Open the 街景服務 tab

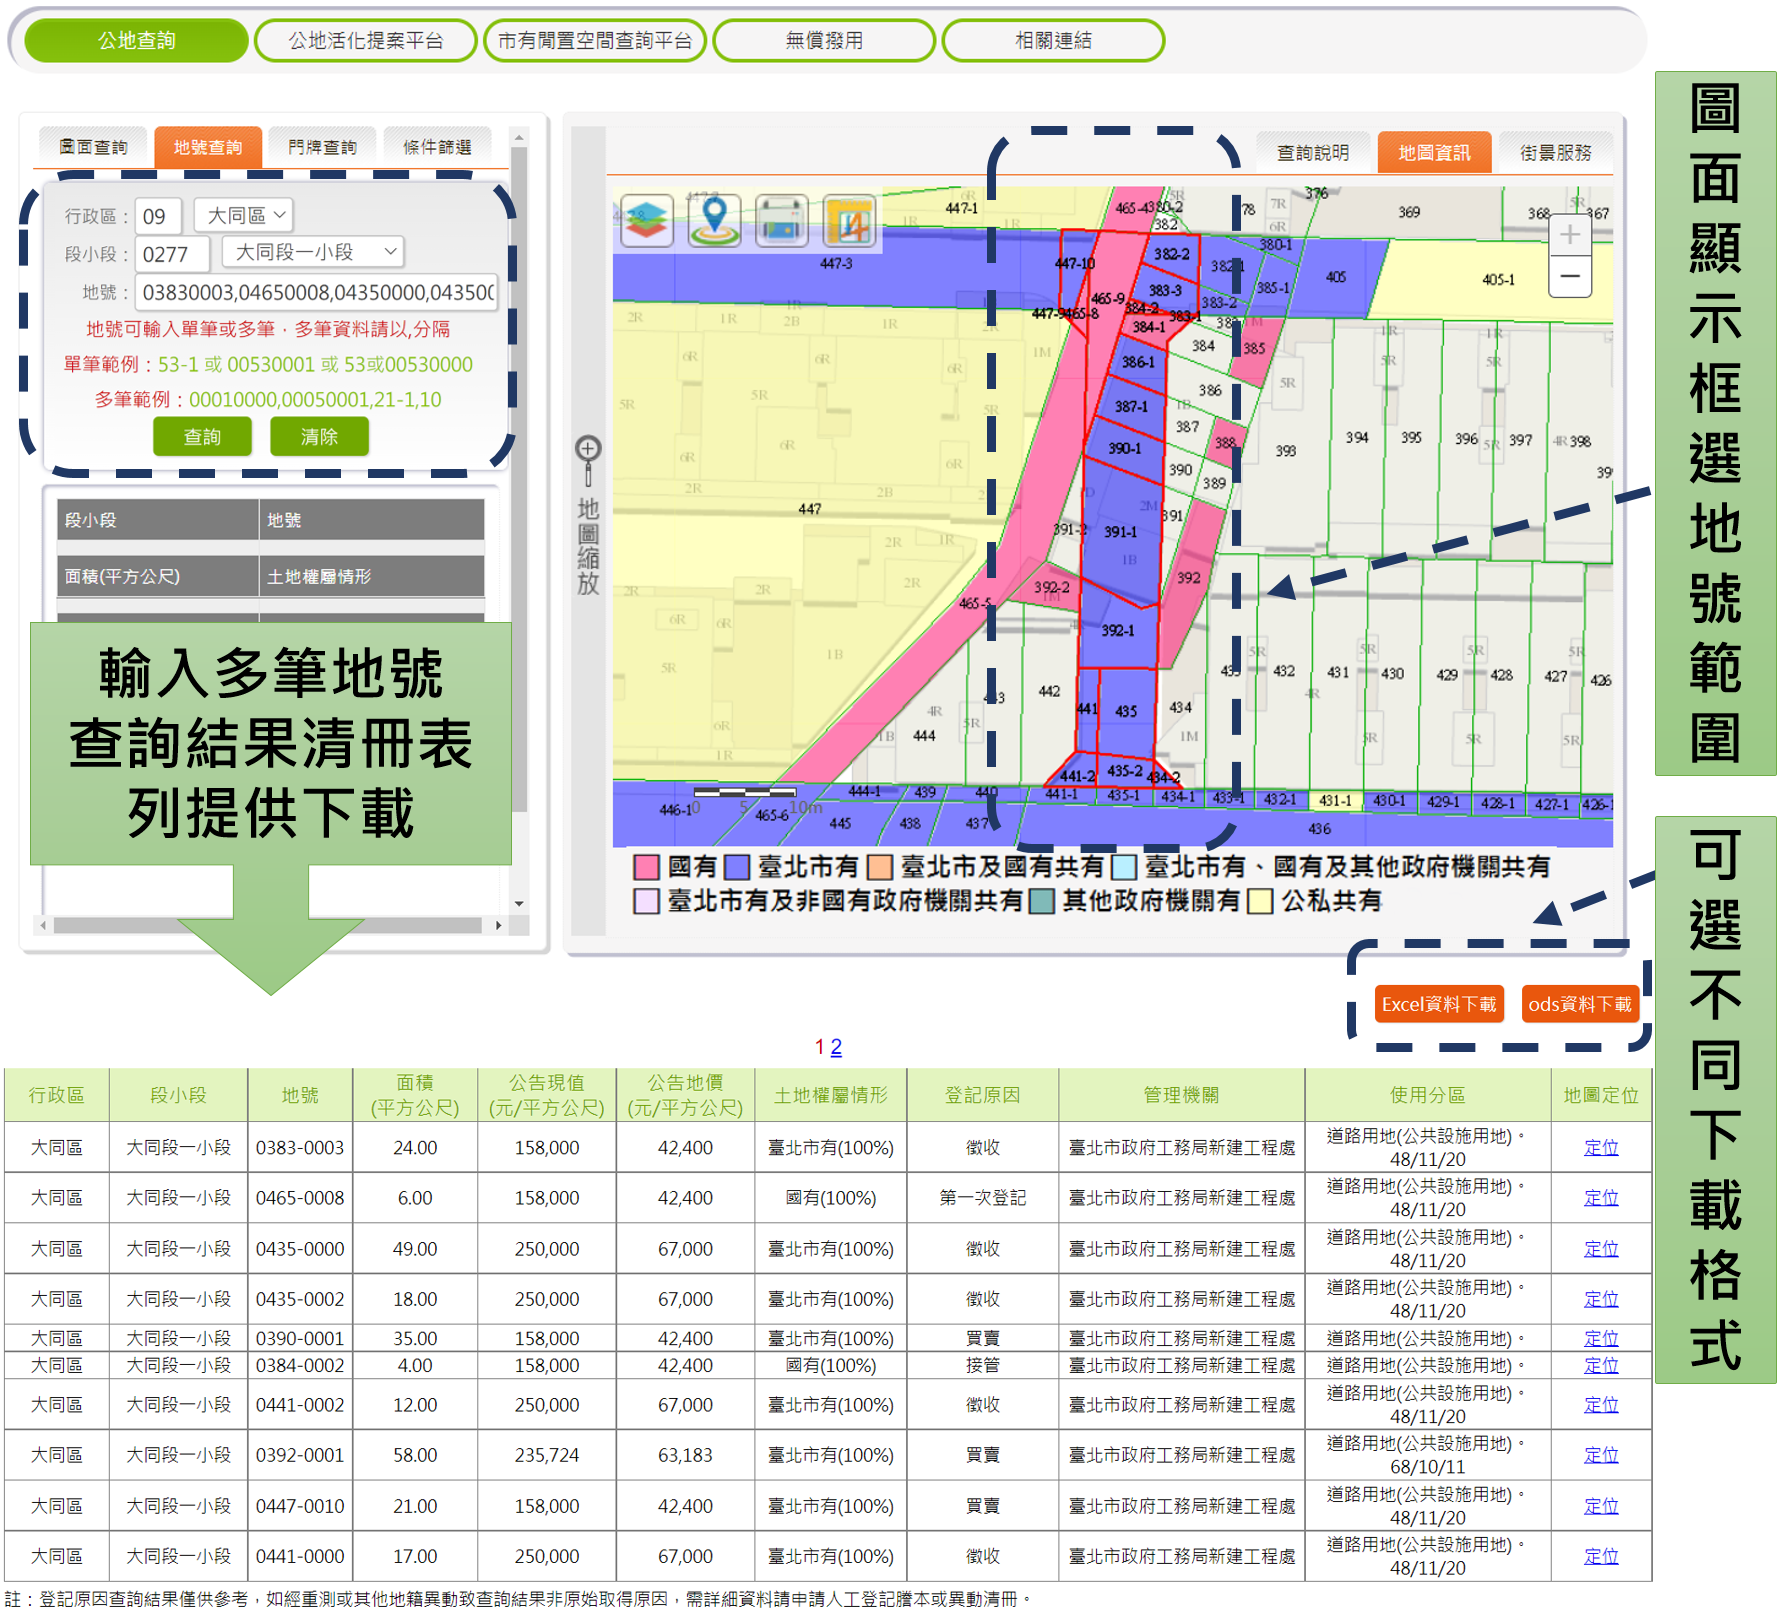pyautogui.click(x=1555, y=153)
